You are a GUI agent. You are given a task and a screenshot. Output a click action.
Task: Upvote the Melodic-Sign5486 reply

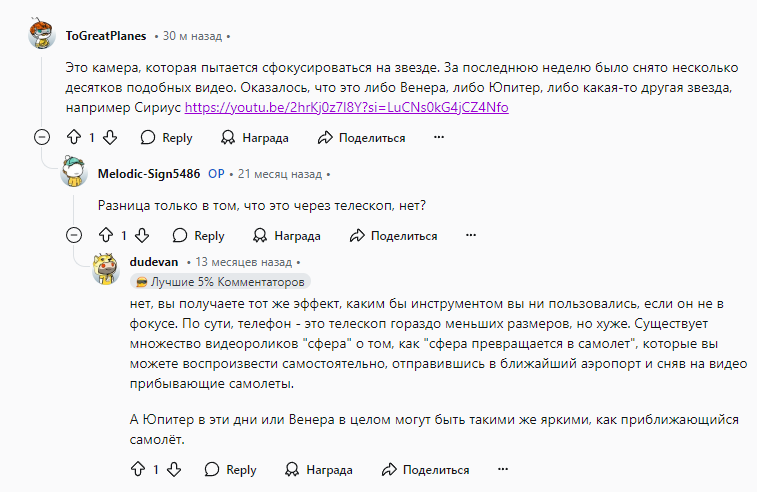click(106, 236)
